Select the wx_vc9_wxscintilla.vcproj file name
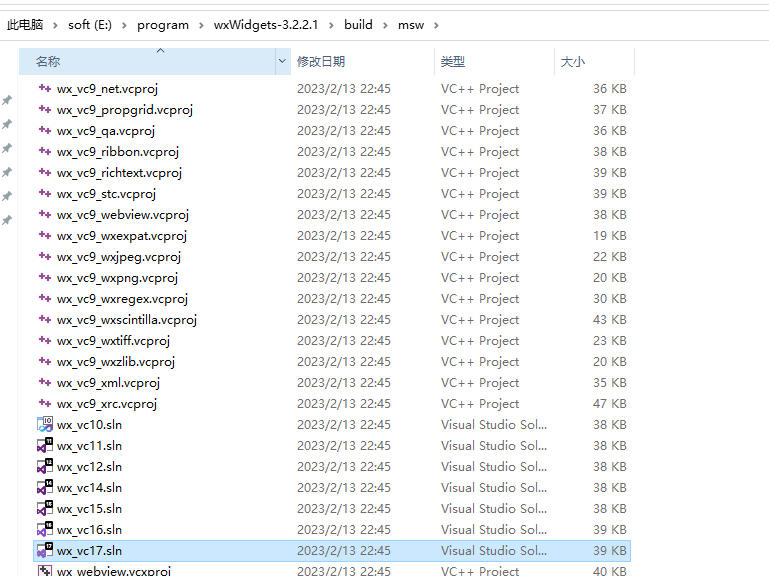This screenshot has width=769, height=576. point(127,320)
